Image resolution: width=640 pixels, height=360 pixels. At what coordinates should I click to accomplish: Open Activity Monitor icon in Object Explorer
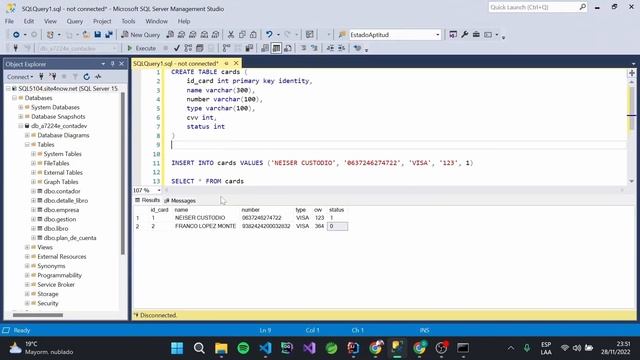pyautogui.click(x=98, y=77)
